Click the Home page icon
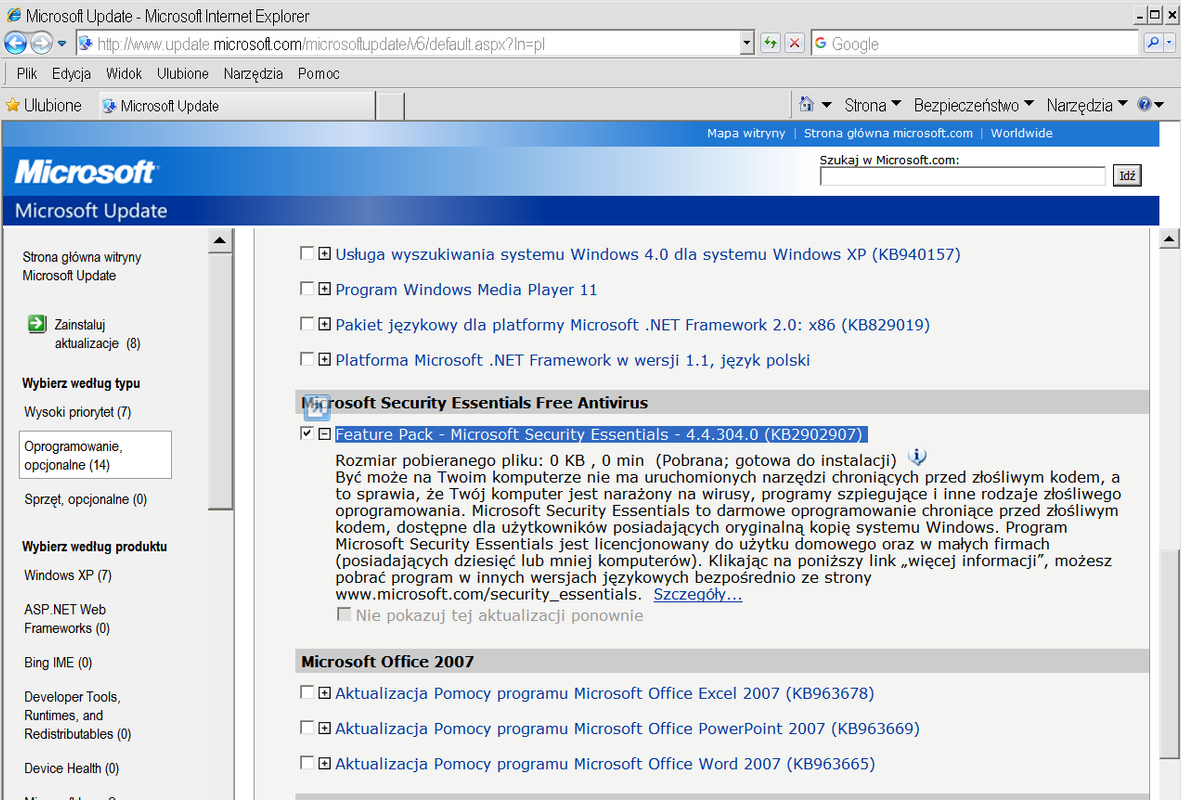Screen dimensions: 1181x800 (x=807, y=104)
